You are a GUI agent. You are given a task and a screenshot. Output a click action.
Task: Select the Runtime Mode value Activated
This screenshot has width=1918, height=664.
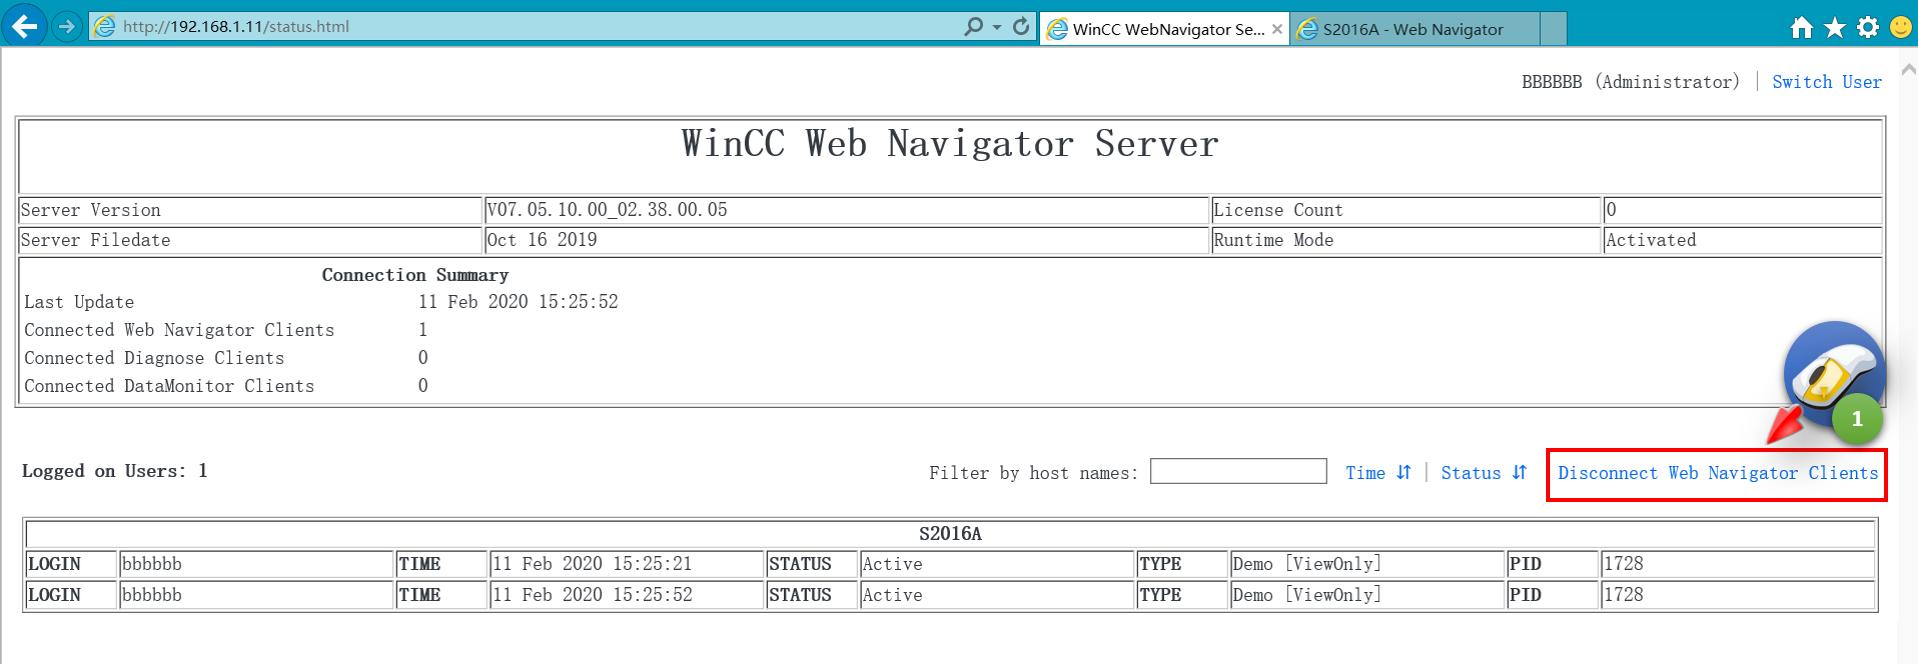[x=1650, y=240]
